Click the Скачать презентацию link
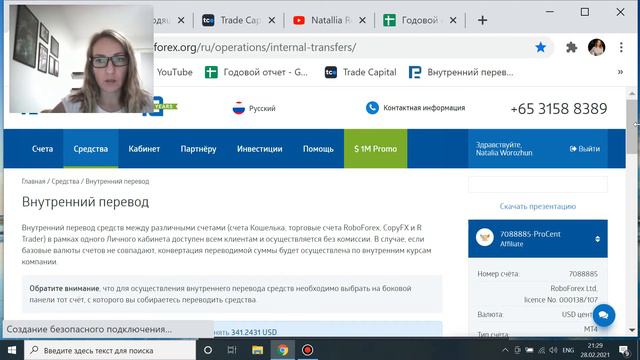 pyautogui.click(x=538, y=207)
